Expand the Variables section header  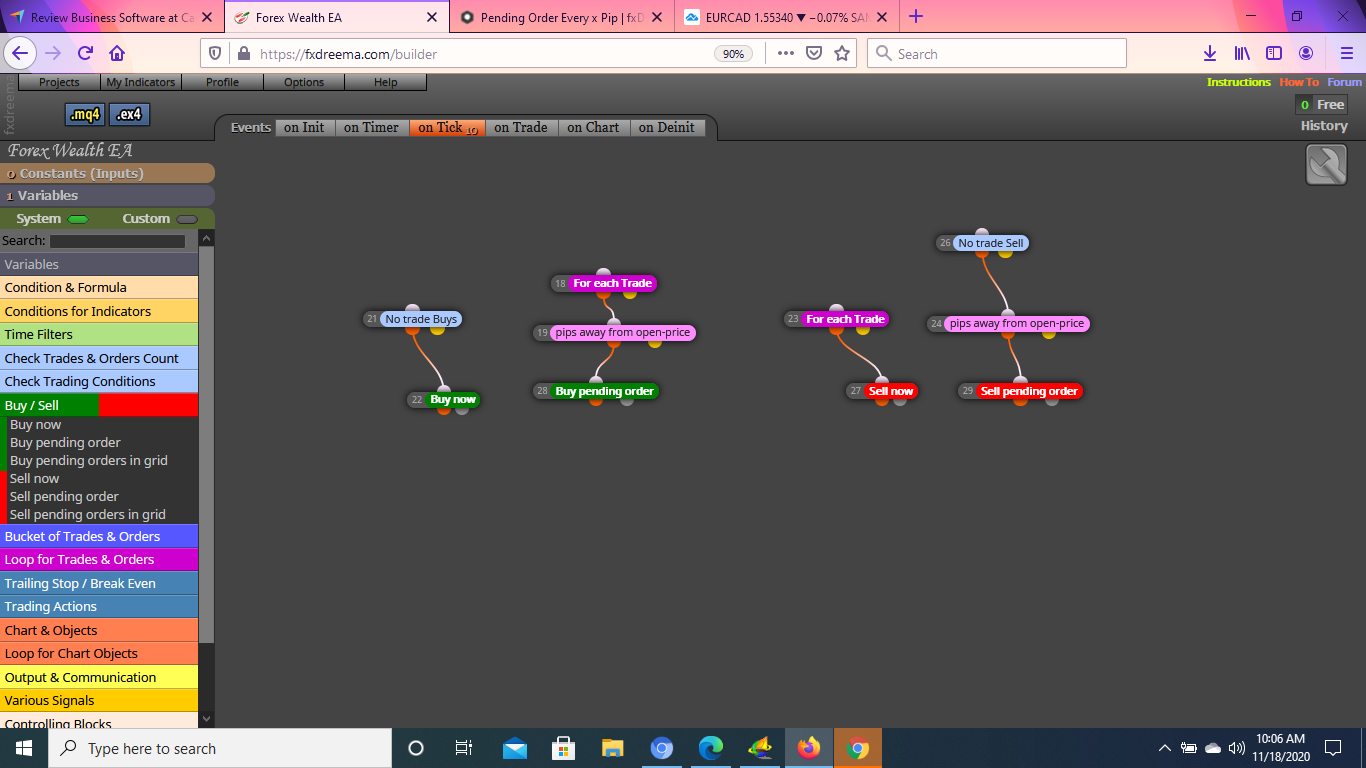coord(107,196)
